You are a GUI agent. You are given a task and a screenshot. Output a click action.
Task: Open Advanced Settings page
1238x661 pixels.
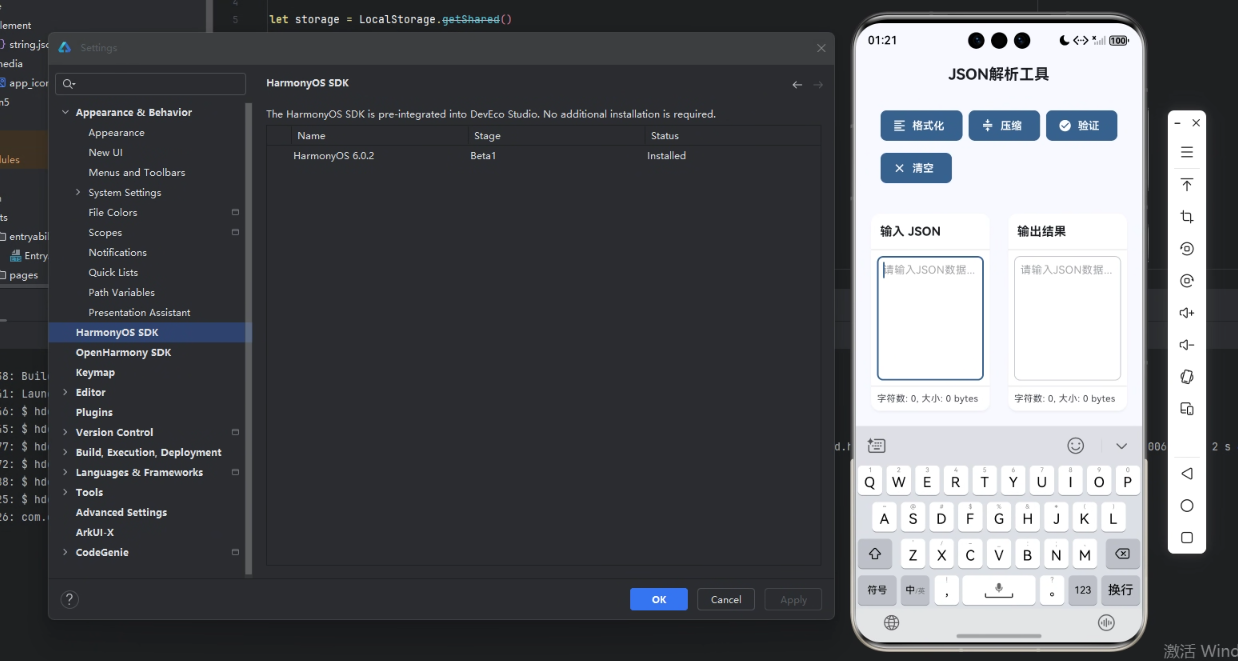pos(121,512)
